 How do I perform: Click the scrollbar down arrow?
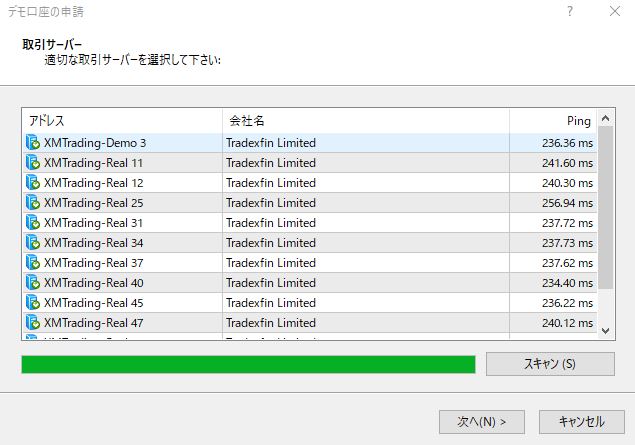[x=605, y=331]
